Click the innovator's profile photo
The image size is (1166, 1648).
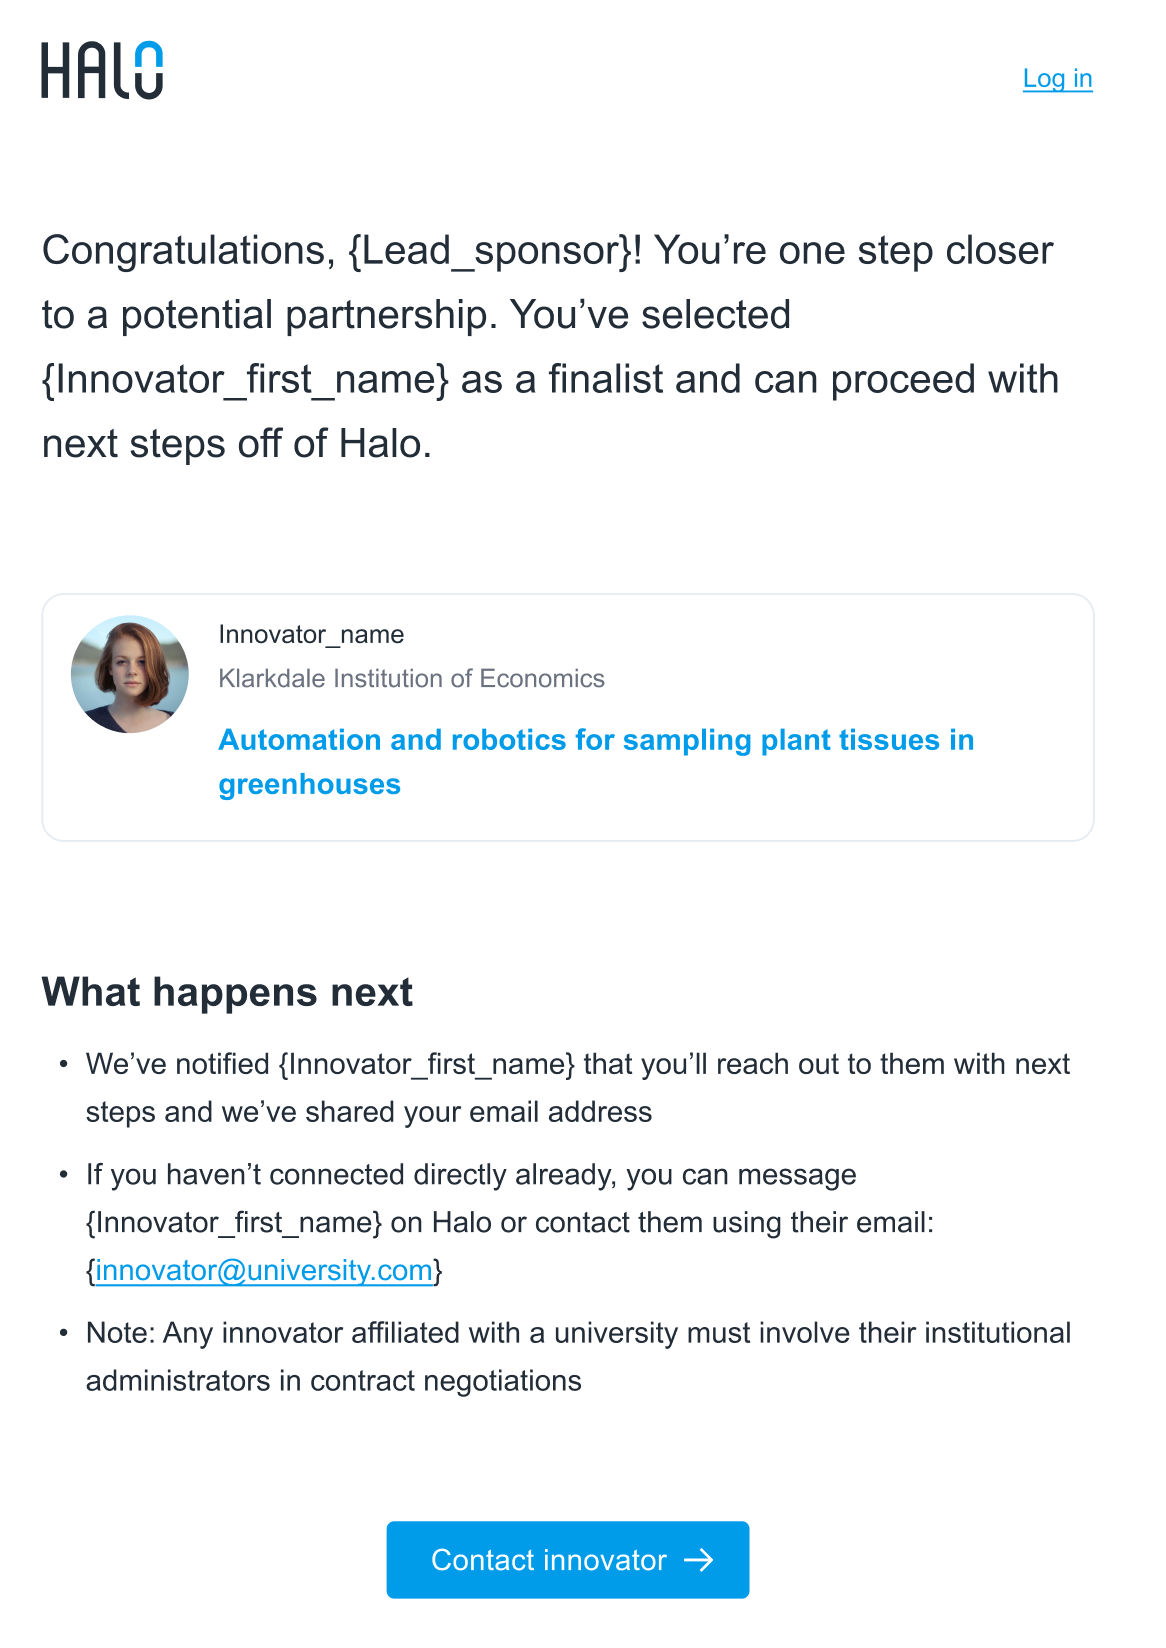point(130,674)
